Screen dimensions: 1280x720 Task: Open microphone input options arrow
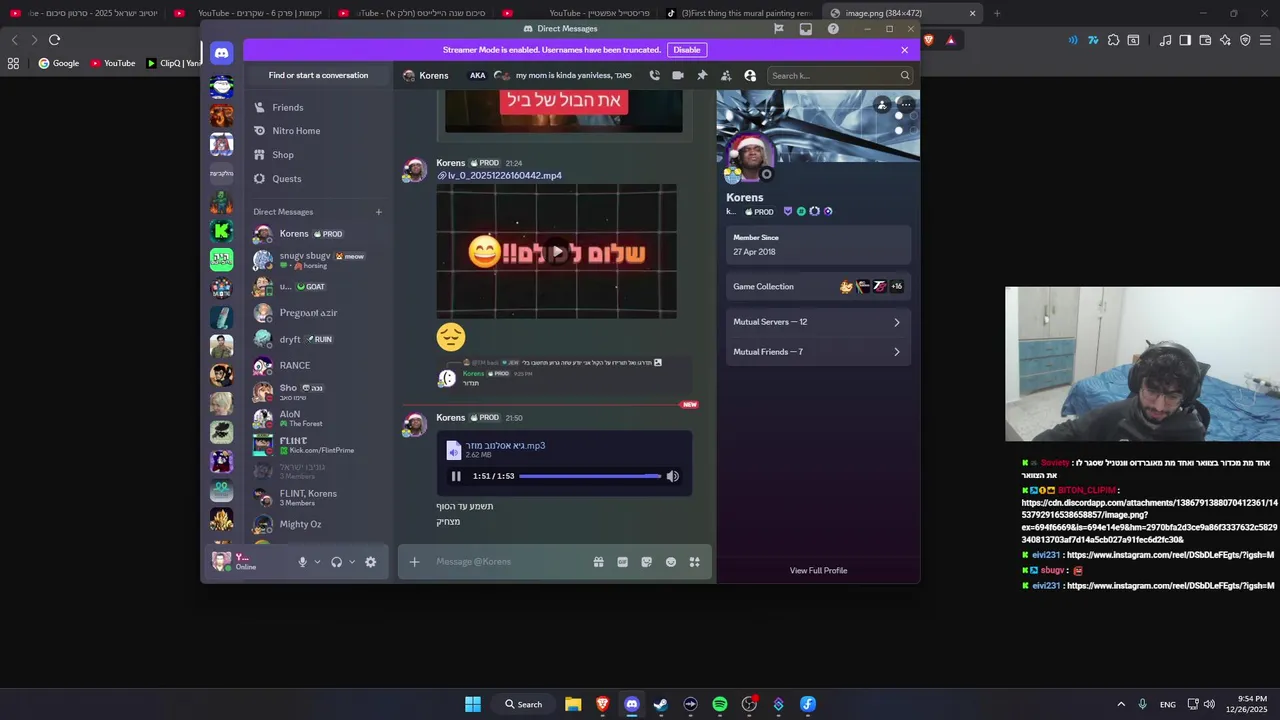pyautogui.click(x=318, y=562)
